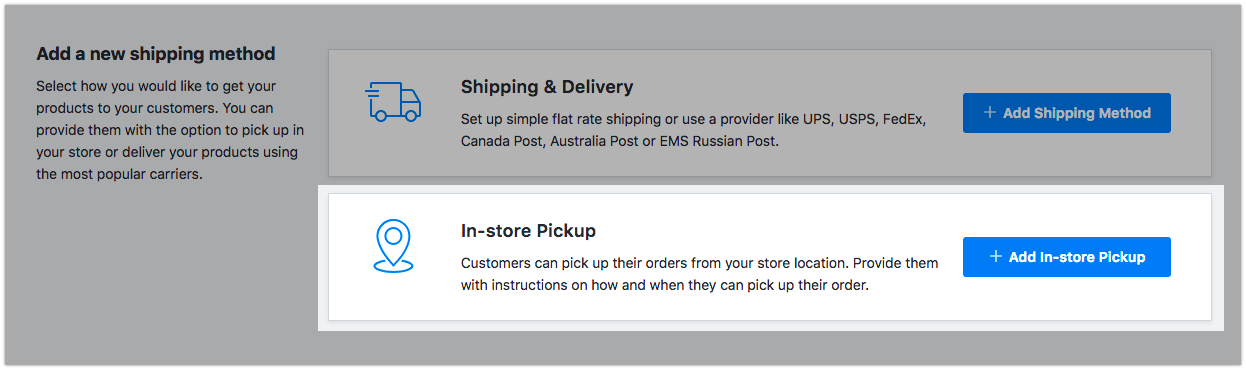Click the plus icon on Add In-store Pickup
This screenshot has width=1246, height=370.
pos(996,257)
